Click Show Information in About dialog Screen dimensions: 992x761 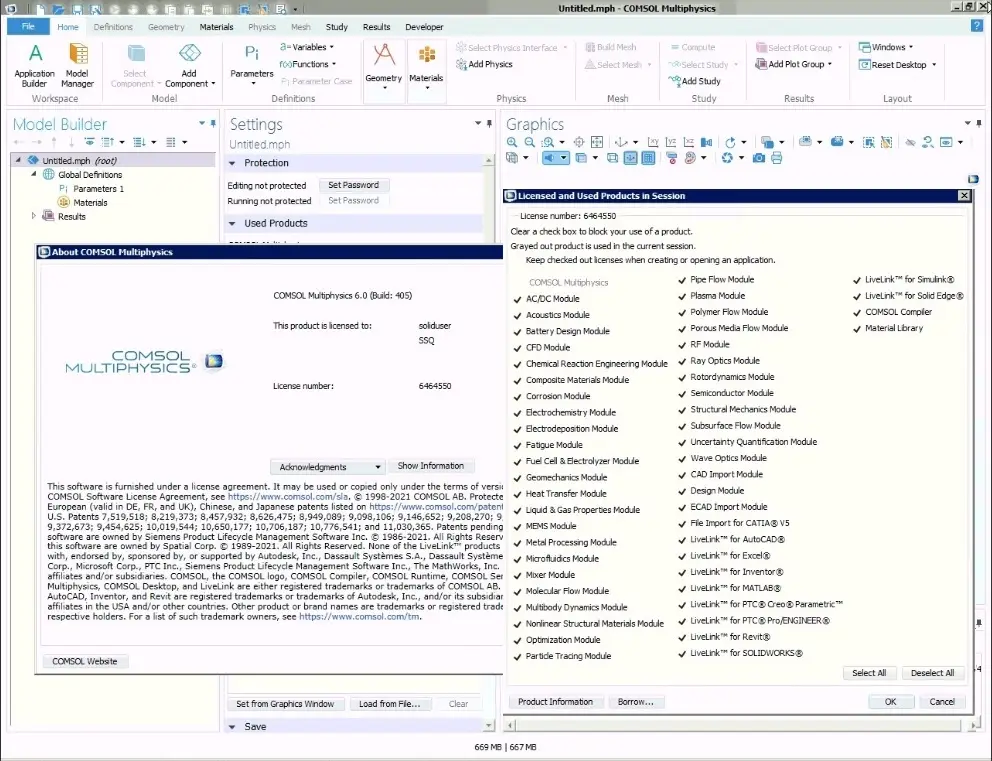(431, 466)
